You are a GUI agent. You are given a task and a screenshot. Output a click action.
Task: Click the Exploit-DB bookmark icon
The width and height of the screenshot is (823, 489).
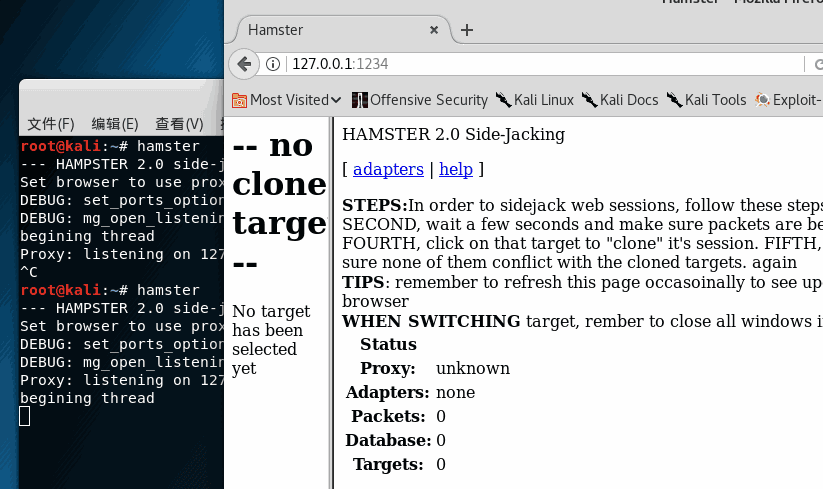pyautogui.click(x=762, y=100)
